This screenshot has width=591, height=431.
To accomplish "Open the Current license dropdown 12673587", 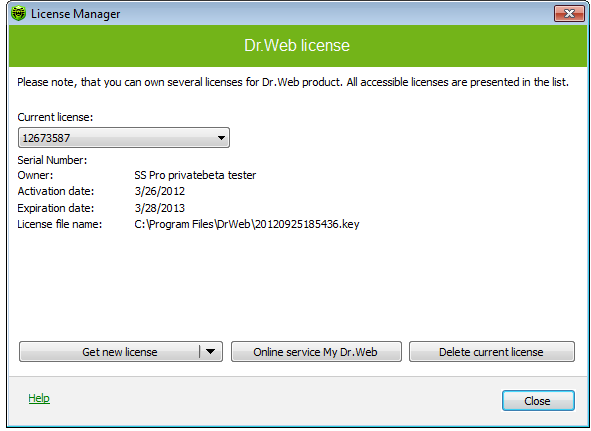I will [x=124, y=138].
